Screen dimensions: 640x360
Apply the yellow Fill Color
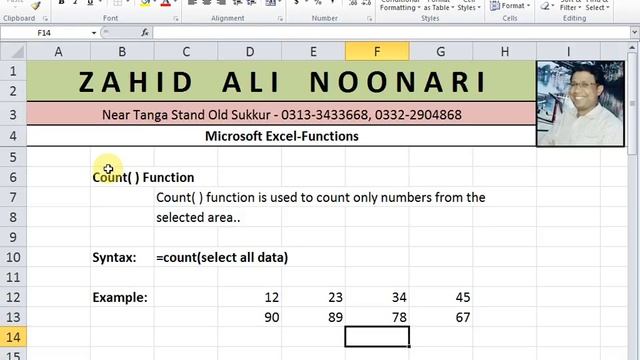145,3
